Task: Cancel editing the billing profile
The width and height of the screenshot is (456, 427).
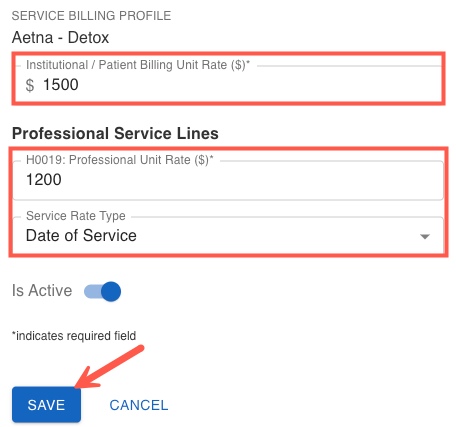Action: pyautogui.click(x=139, y=405)
